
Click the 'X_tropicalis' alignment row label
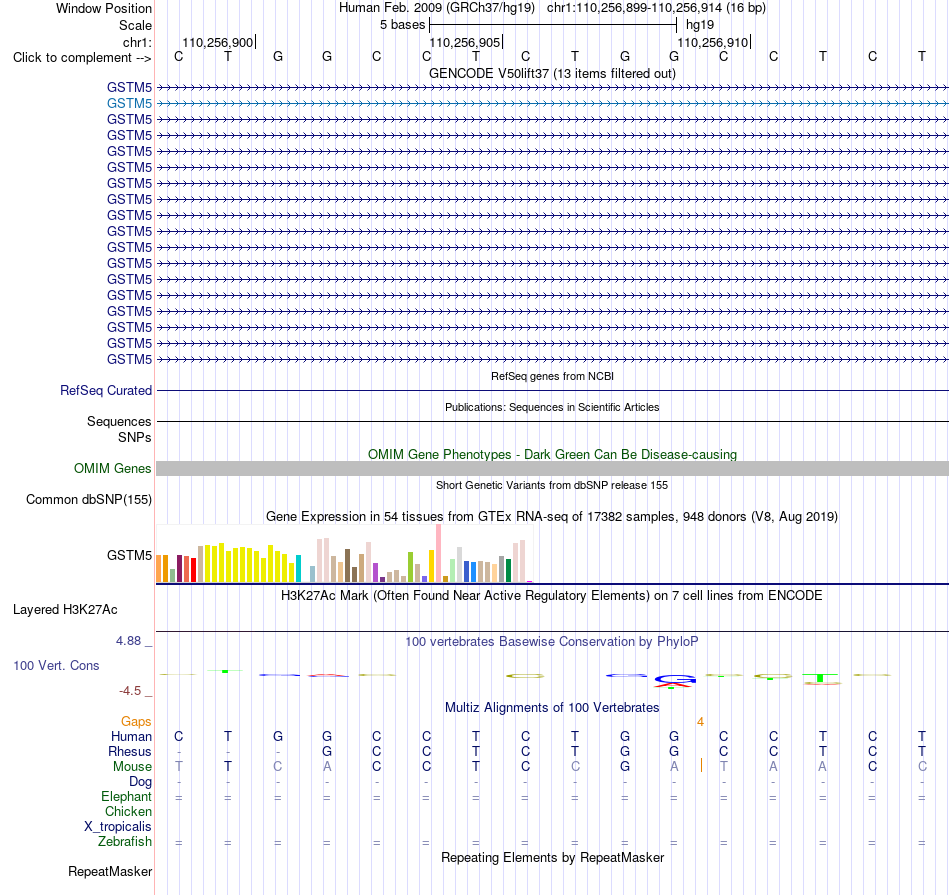click(118, 827)
